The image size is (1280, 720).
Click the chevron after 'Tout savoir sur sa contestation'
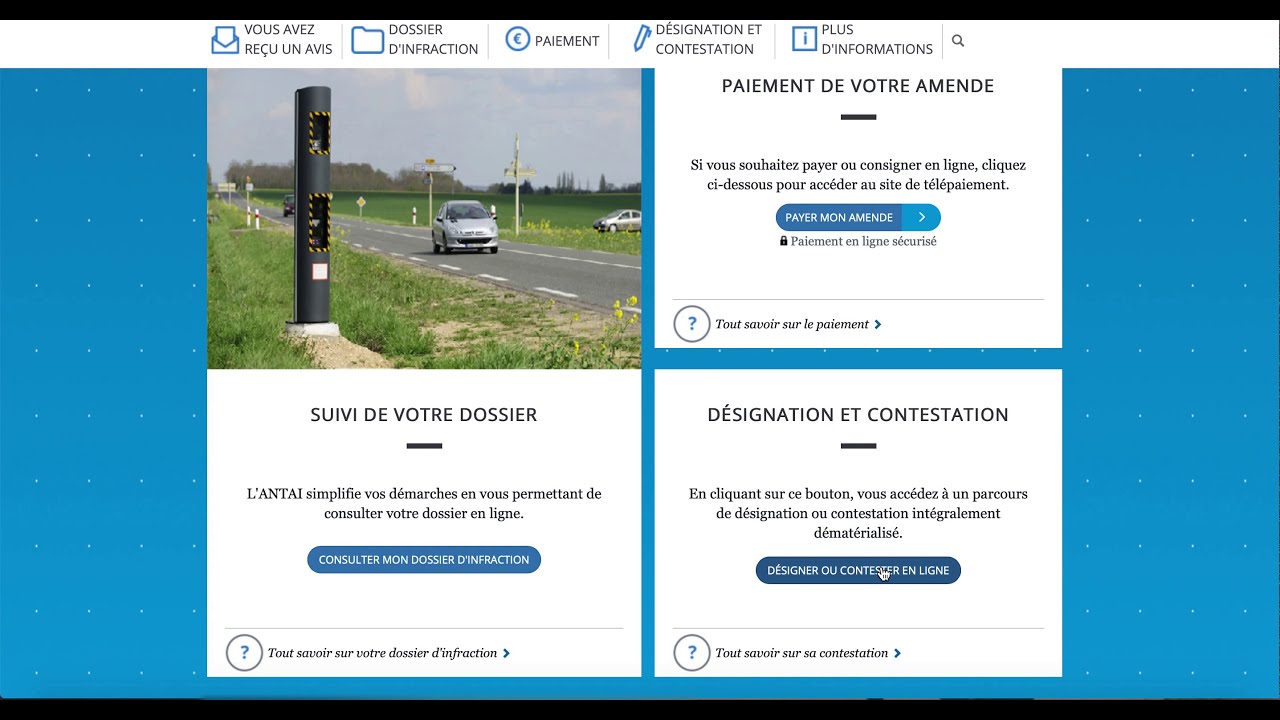pyautogui.click(x=897, y=653)
